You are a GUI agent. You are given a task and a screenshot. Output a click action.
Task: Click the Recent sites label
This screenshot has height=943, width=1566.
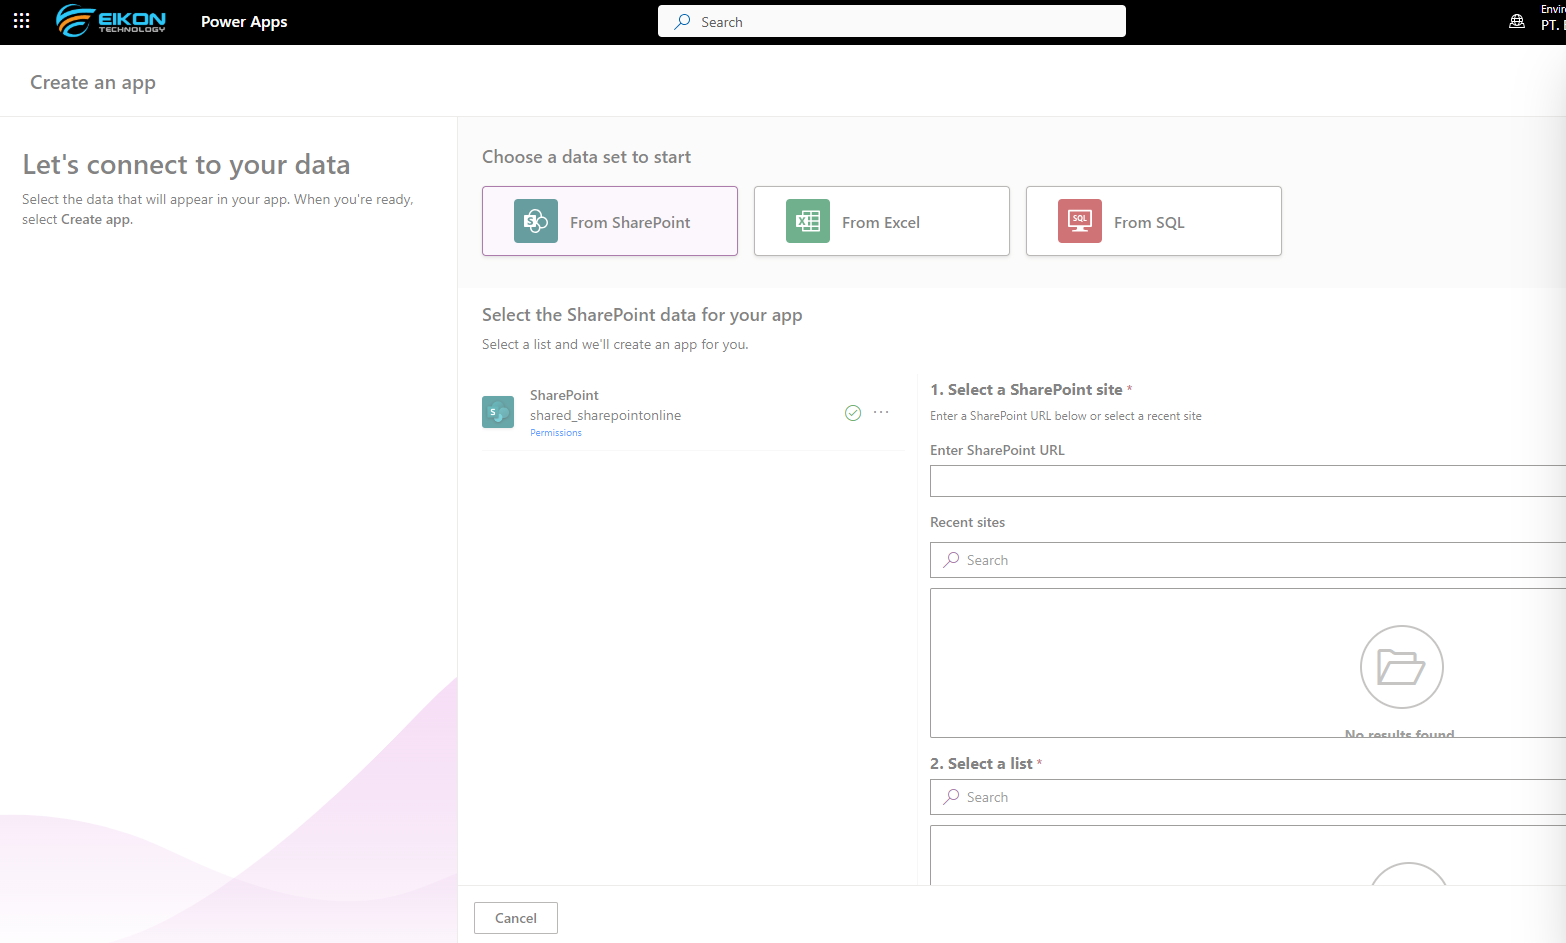(x=967, y=522)
